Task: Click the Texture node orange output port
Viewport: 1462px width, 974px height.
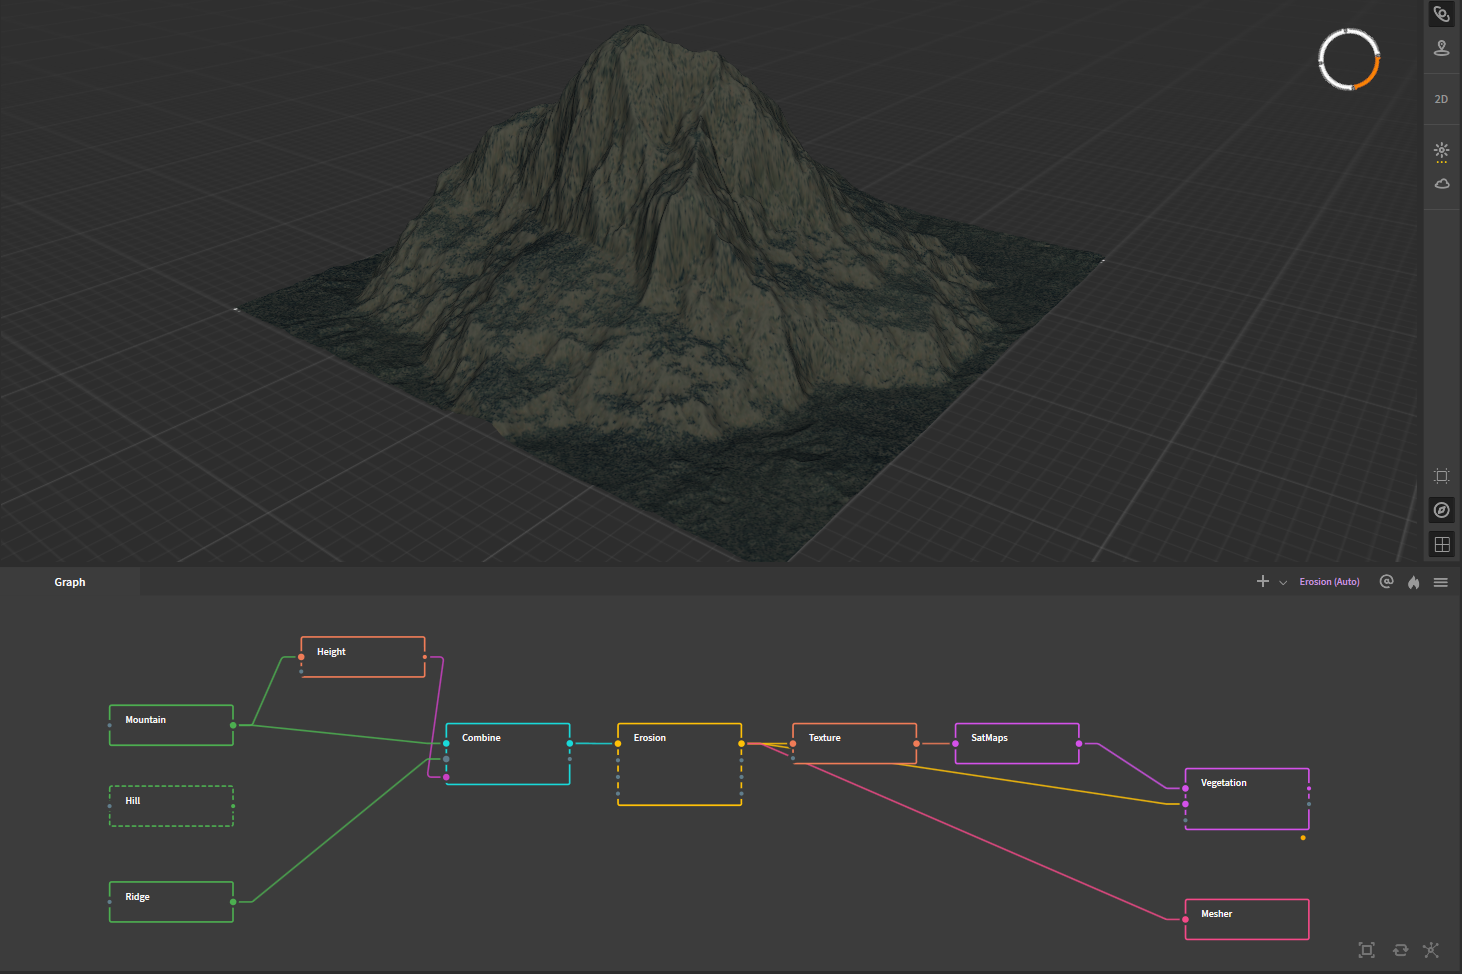Action: point(916,743)
